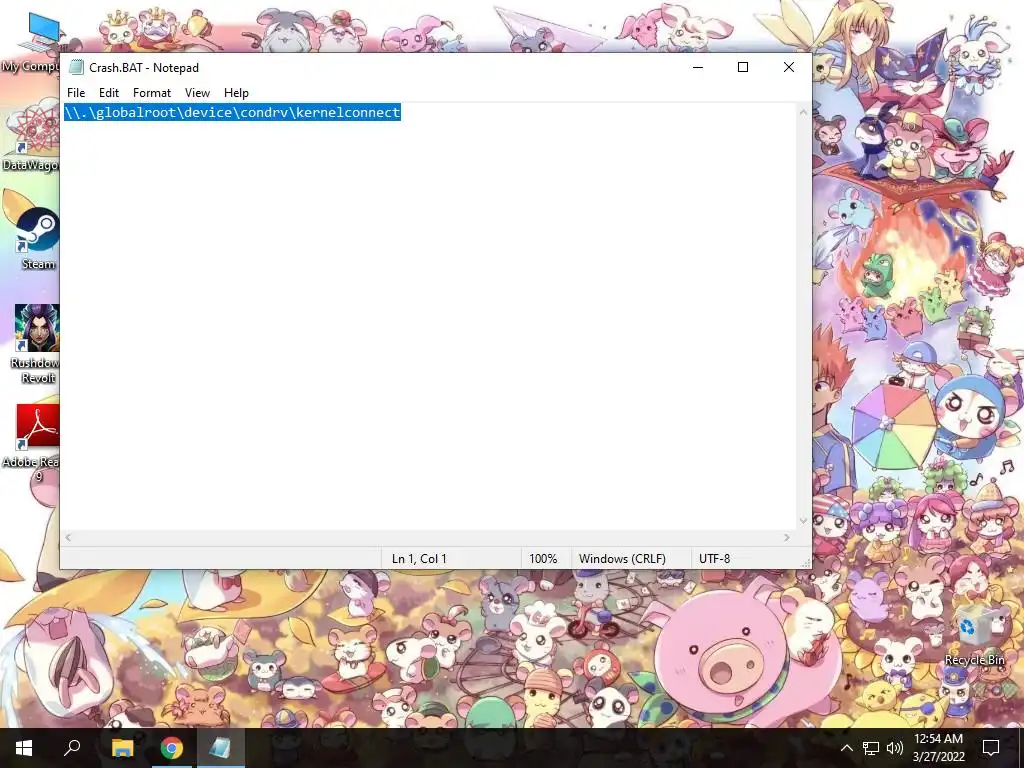
Task: Click the 100% zoom status entry
Action: (543, 559)
